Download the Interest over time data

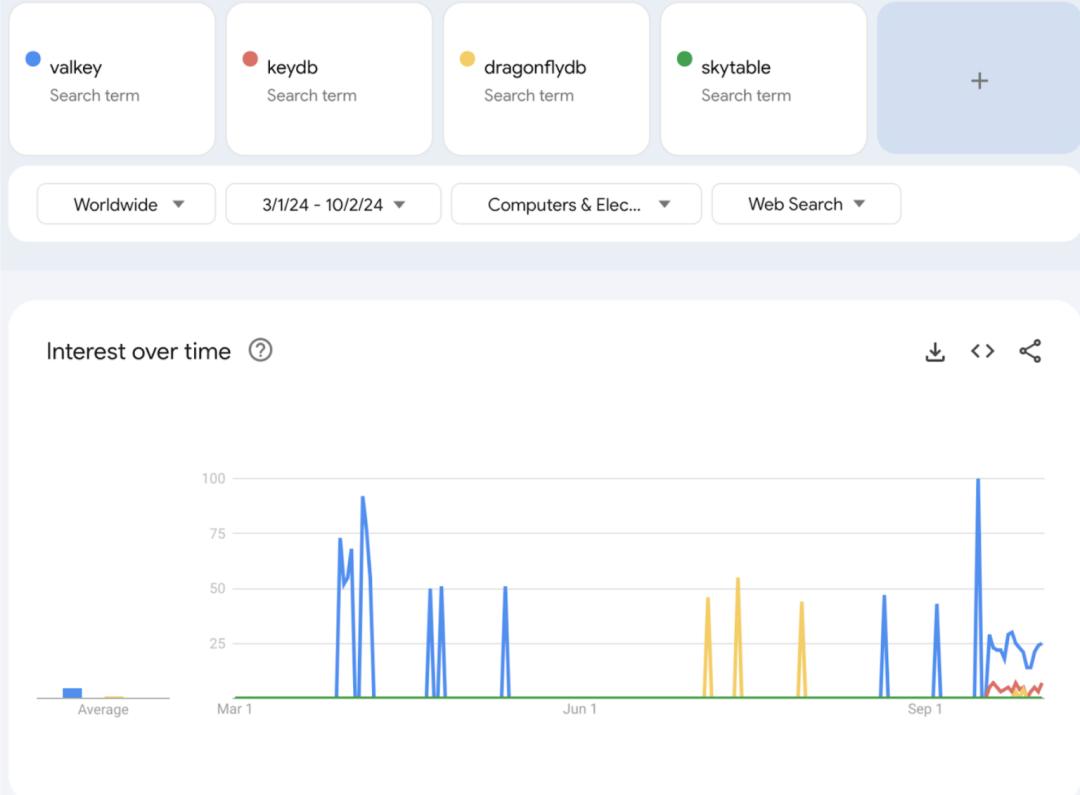pyautogui.click(x=935, y=351)
